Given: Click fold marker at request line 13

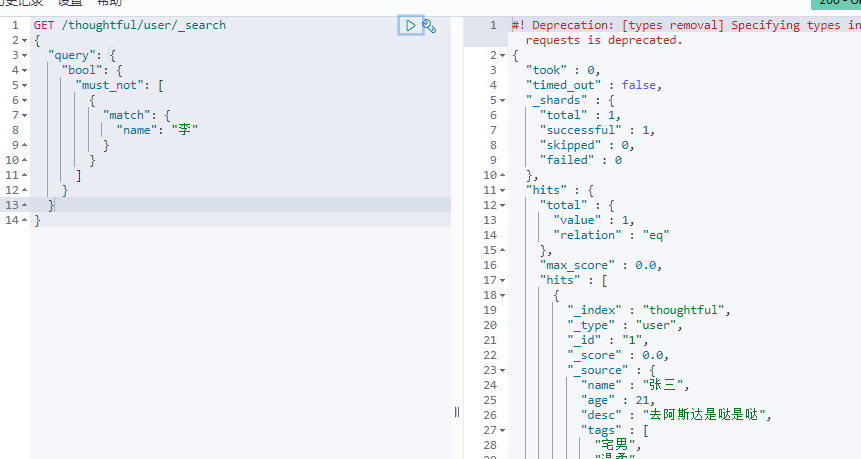Looking at the screenshot, I should coord(25,205).
